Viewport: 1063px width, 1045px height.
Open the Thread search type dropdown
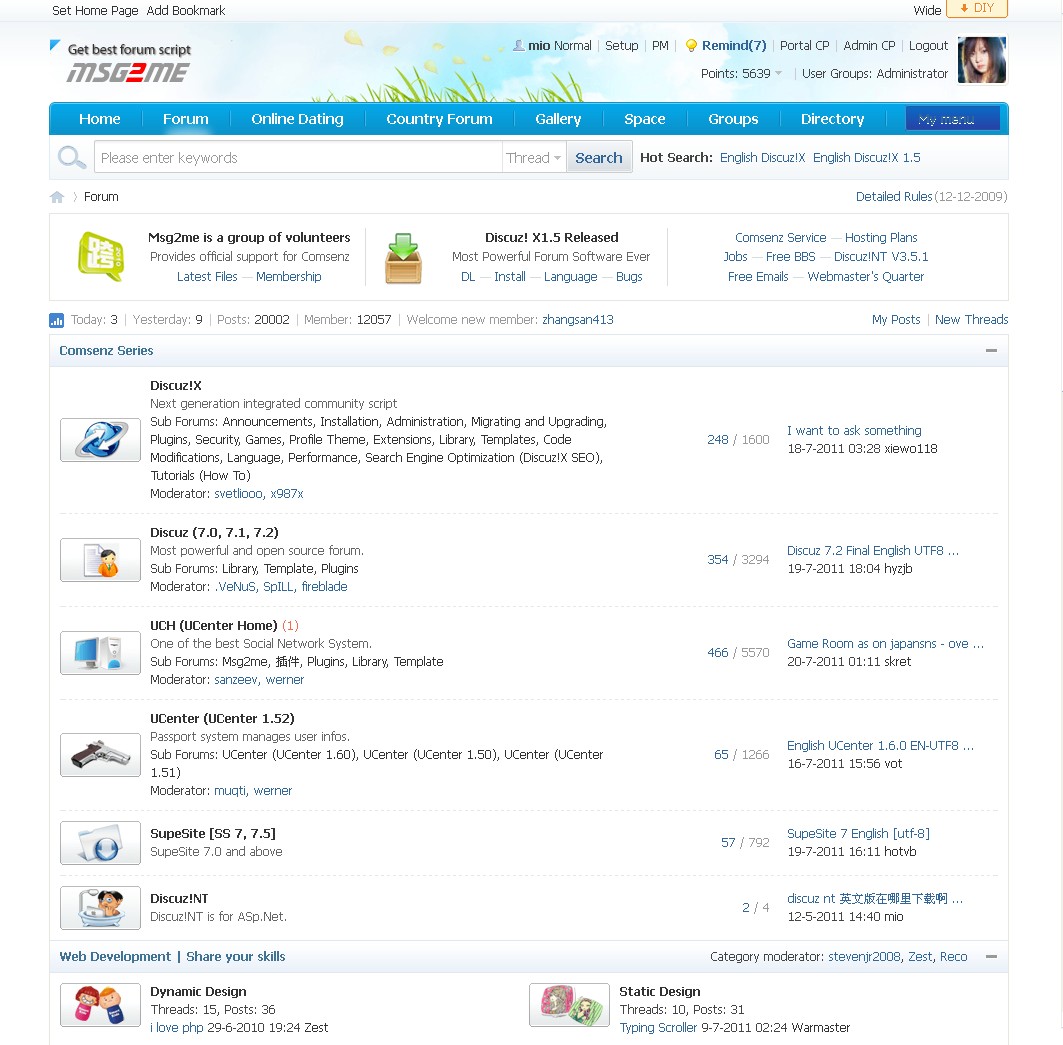pos(534,157)
